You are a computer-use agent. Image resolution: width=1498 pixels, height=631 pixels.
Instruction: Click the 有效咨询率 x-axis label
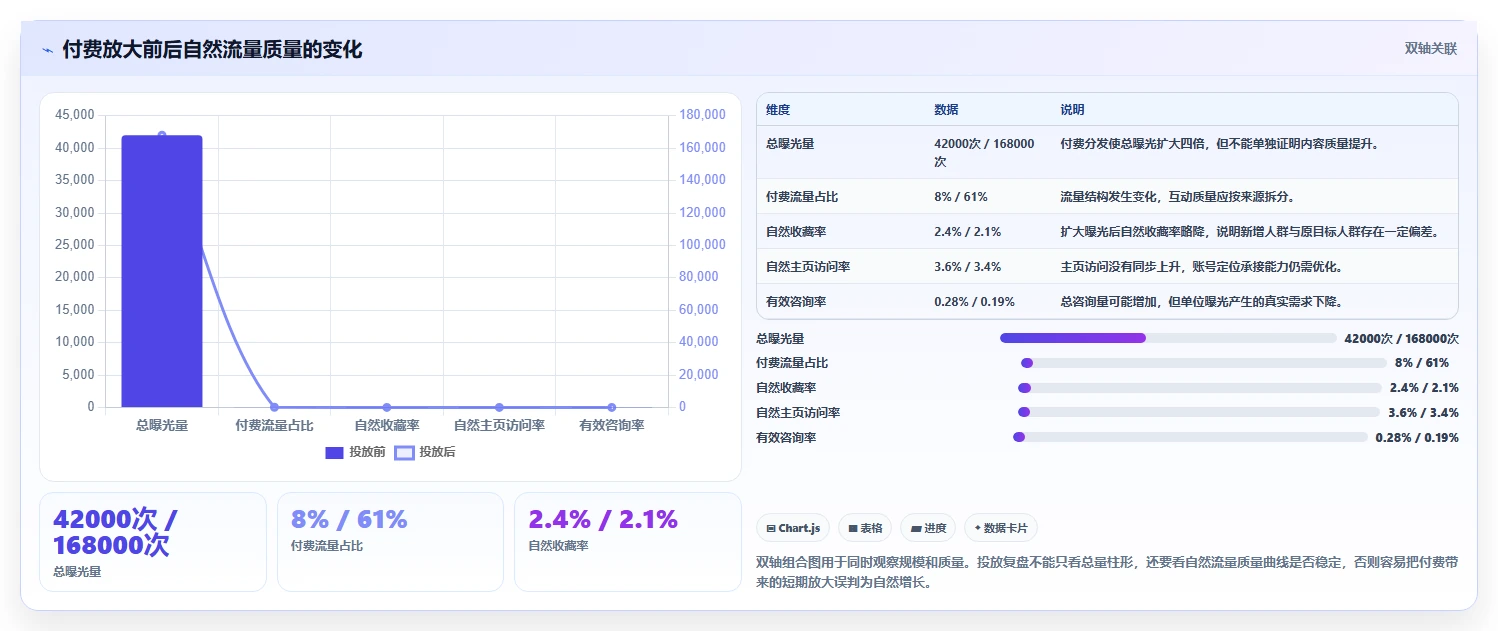tap(612, 426)
